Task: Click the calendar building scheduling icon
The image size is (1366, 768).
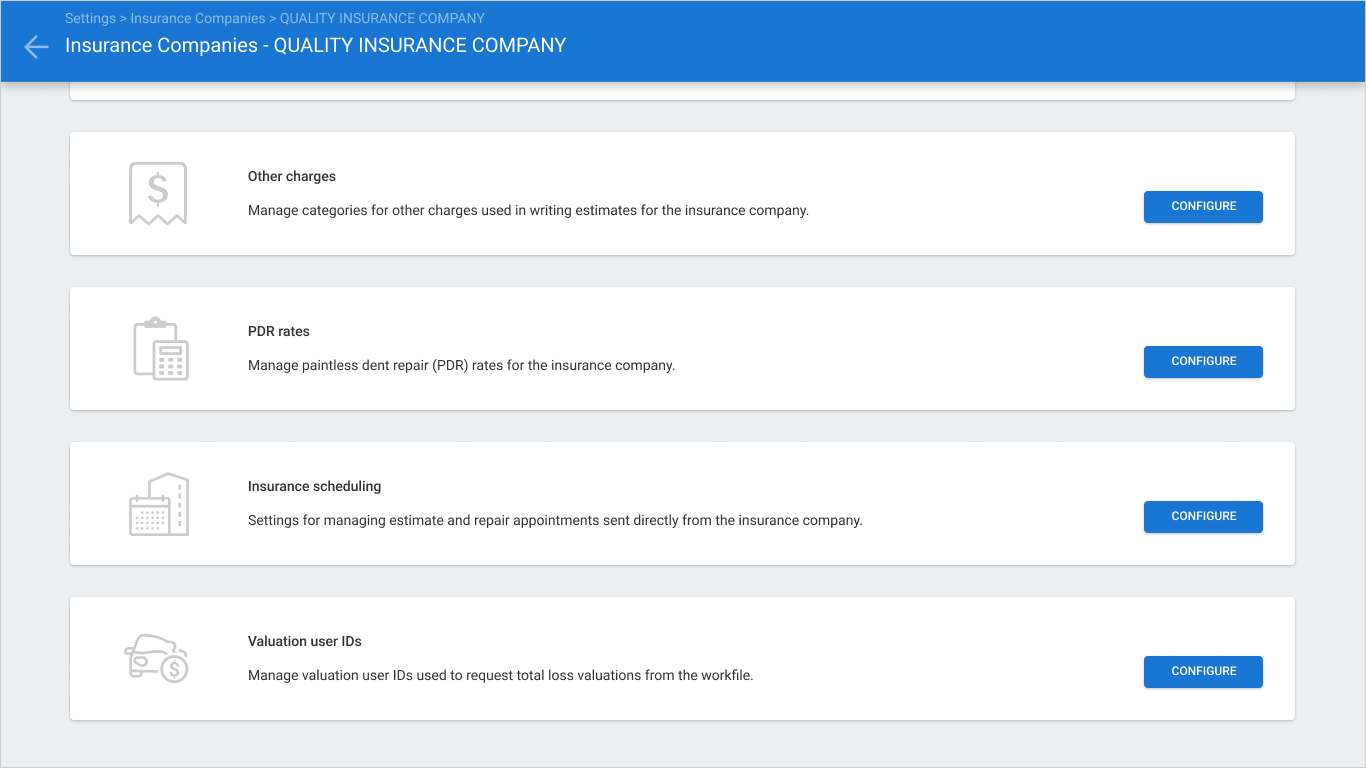Action: pyautogui.click(x=159, y=504)
